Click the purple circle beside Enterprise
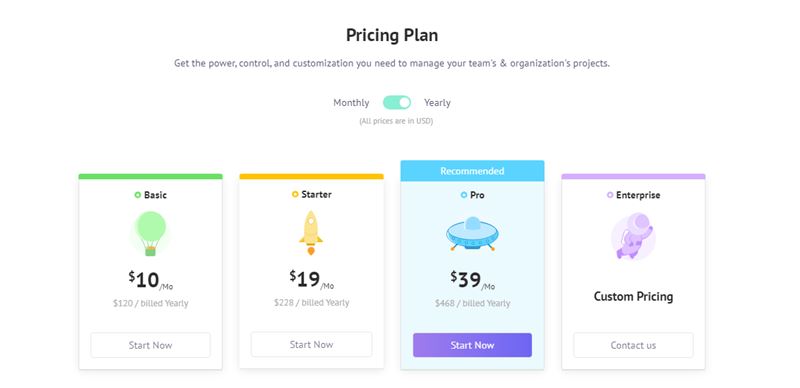Image resolution: width=800 pixels, height=388 pixels. [x=610, y=195]
